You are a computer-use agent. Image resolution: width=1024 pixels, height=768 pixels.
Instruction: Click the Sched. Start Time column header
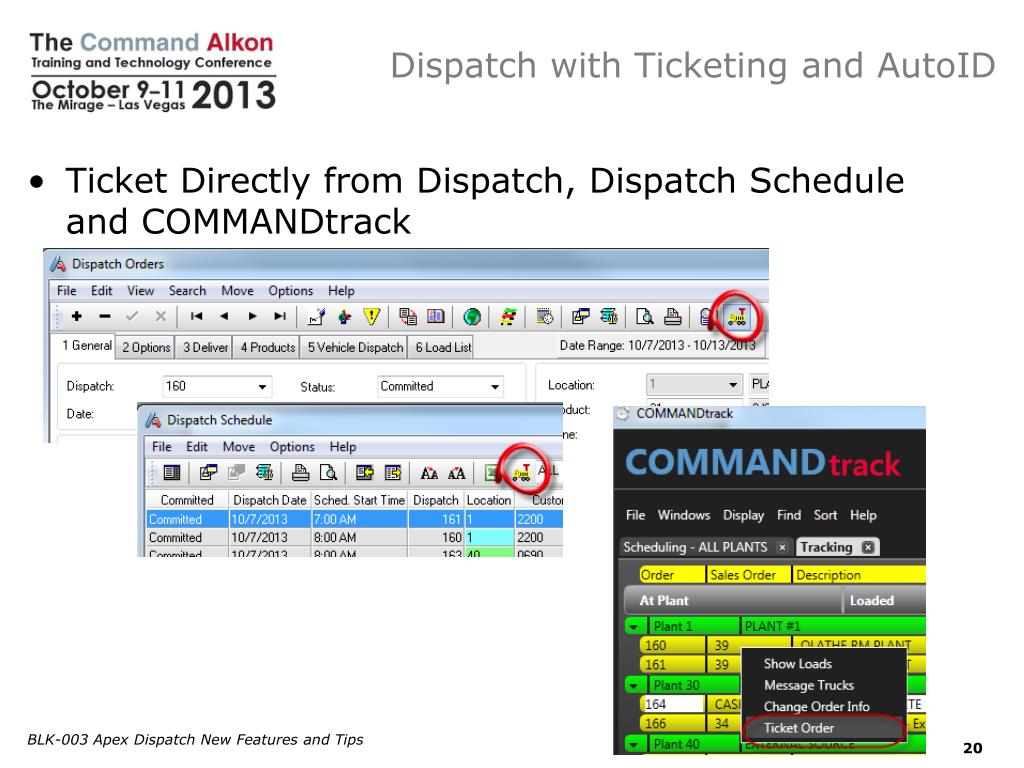point(359,500)
